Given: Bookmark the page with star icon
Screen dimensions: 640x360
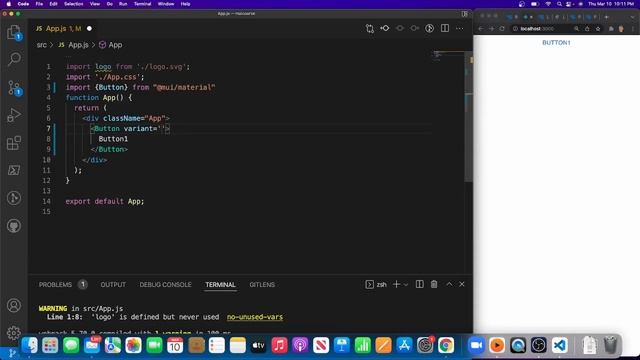Looking at the screenshot, I should coord(598,29).
